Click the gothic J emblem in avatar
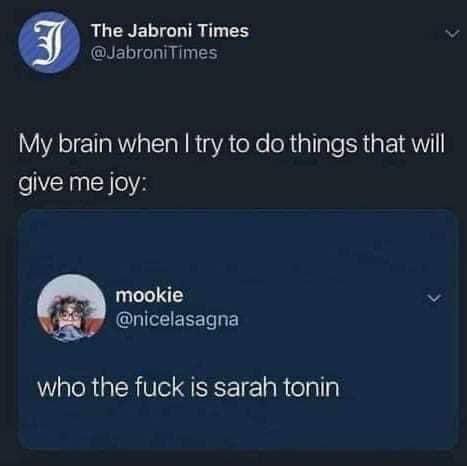The image size is (467, 466). 49,43
